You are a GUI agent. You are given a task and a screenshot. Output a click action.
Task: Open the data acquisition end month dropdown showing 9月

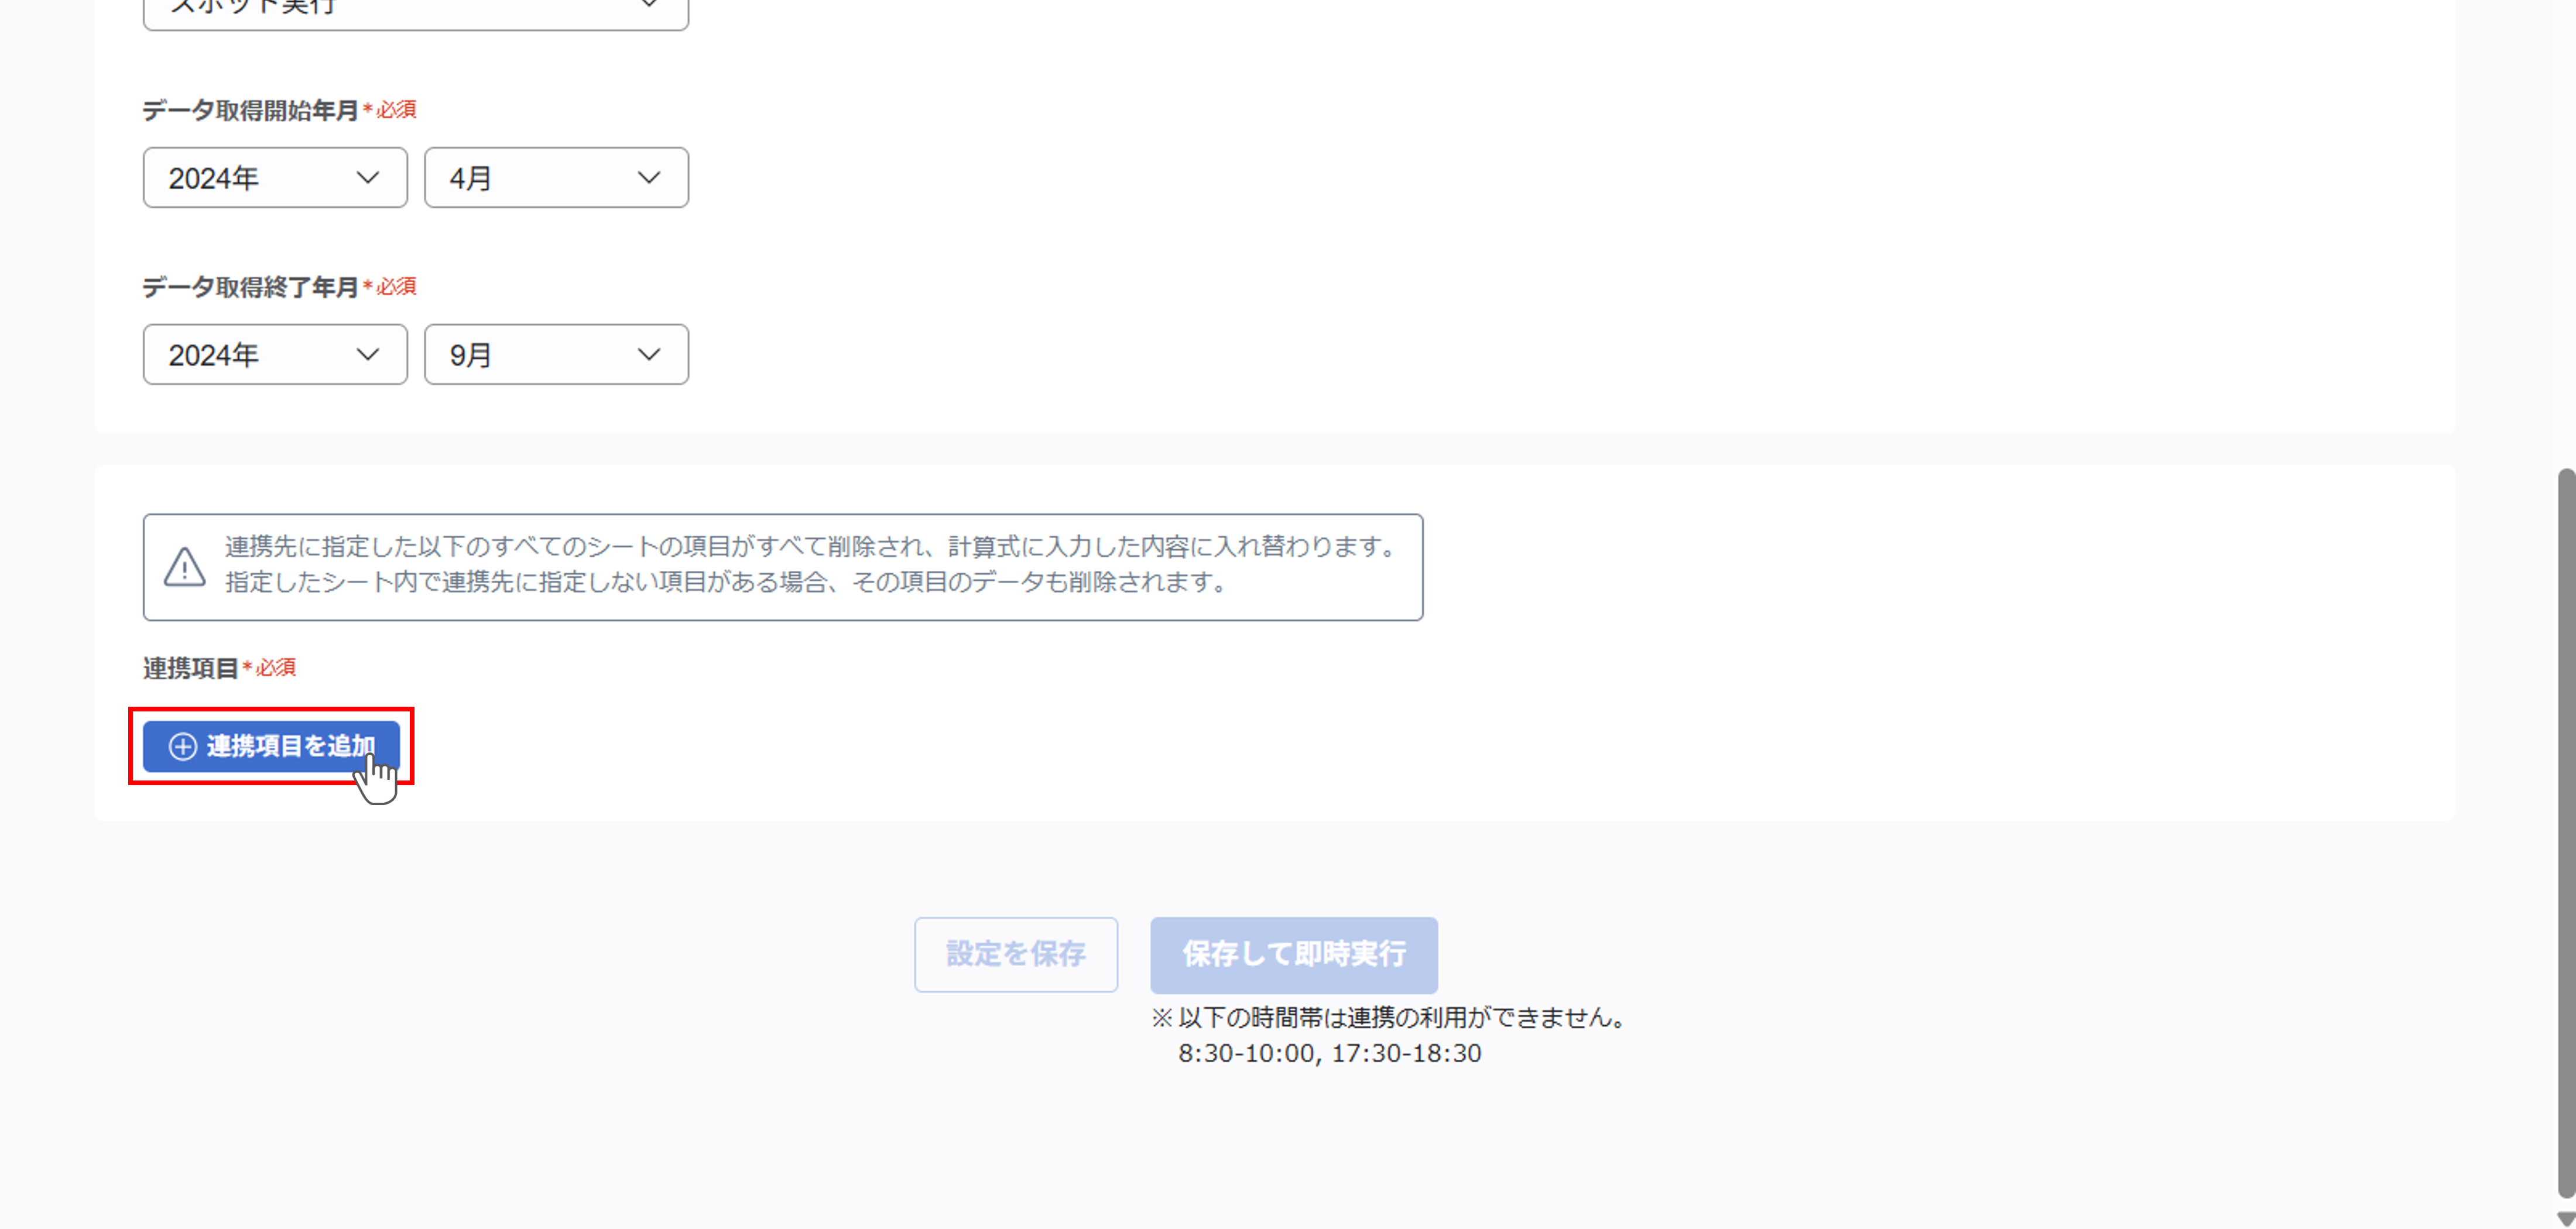(556, 354)
